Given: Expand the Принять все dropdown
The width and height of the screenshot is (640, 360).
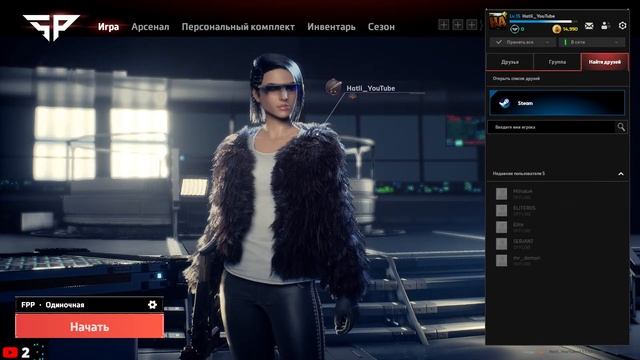Looking at the screenshot, I should pos(522,42).
